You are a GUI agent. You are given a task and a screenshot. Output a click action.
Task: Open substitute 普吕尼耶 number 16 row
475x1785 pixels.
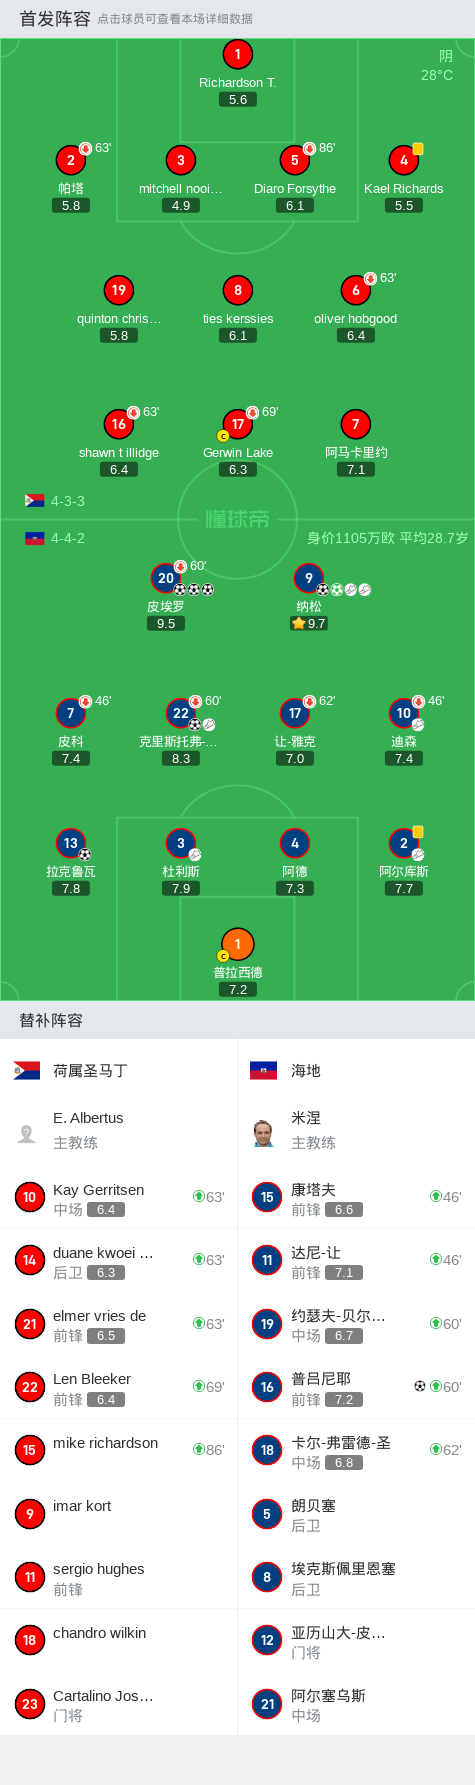pos(356,1387)
